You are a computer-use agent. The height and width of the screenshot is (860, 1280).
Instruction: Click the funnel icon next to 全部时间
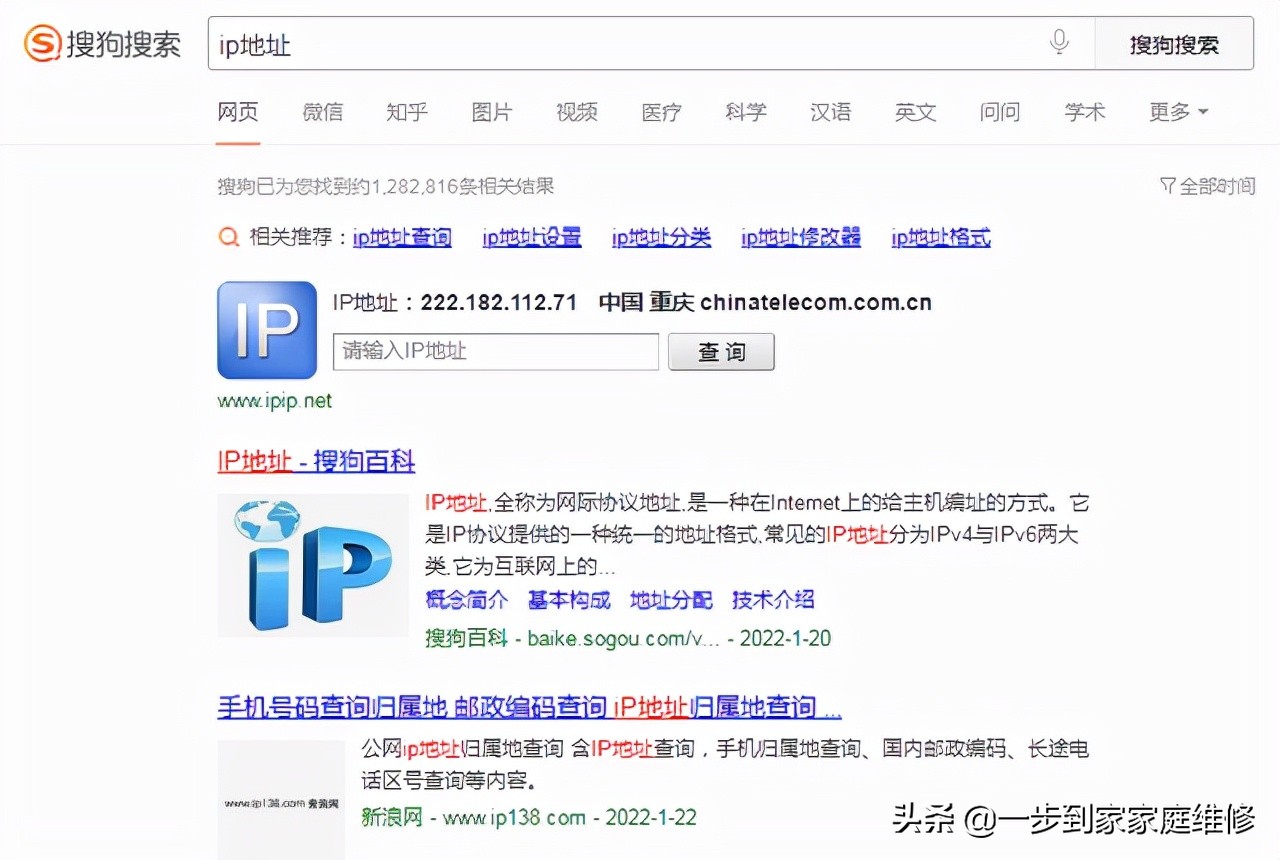(1167, 186)
